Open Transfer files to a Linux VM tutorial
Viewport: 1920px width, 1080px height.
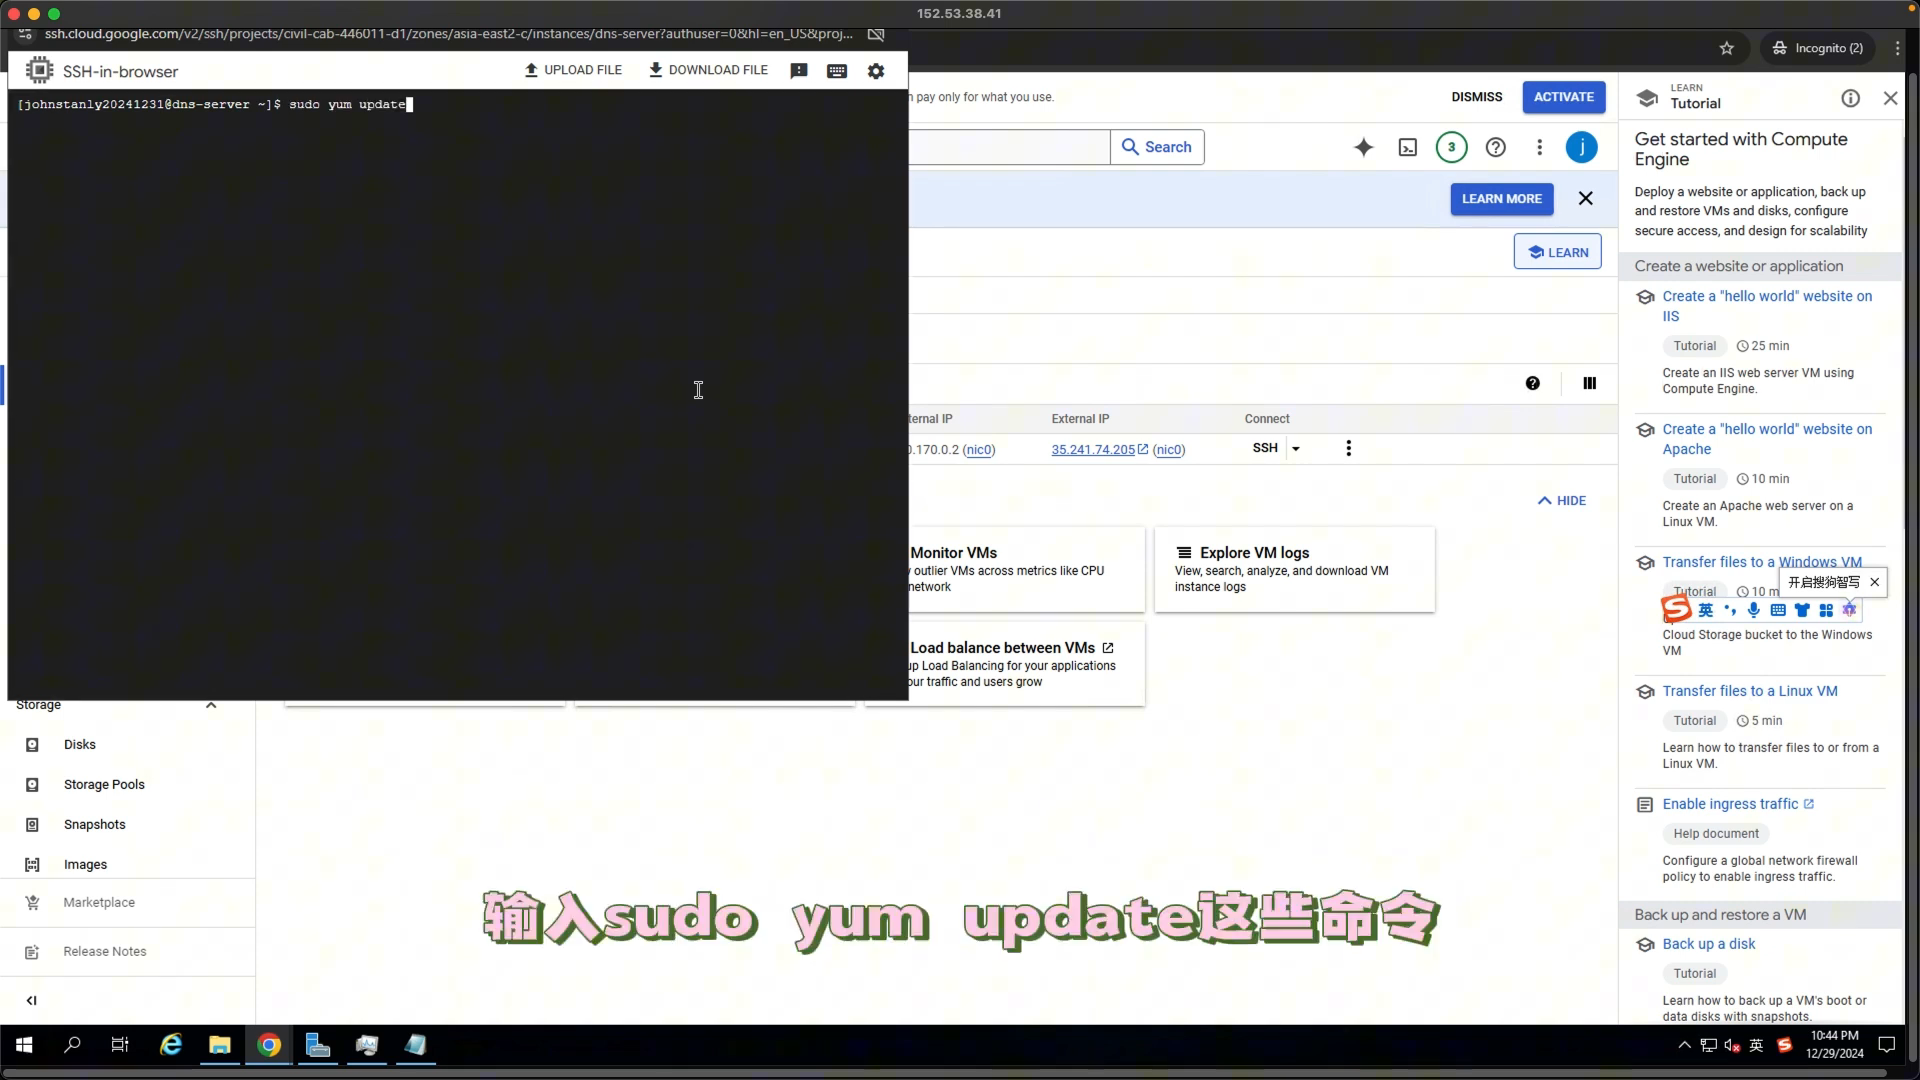tap(1750, 691)
